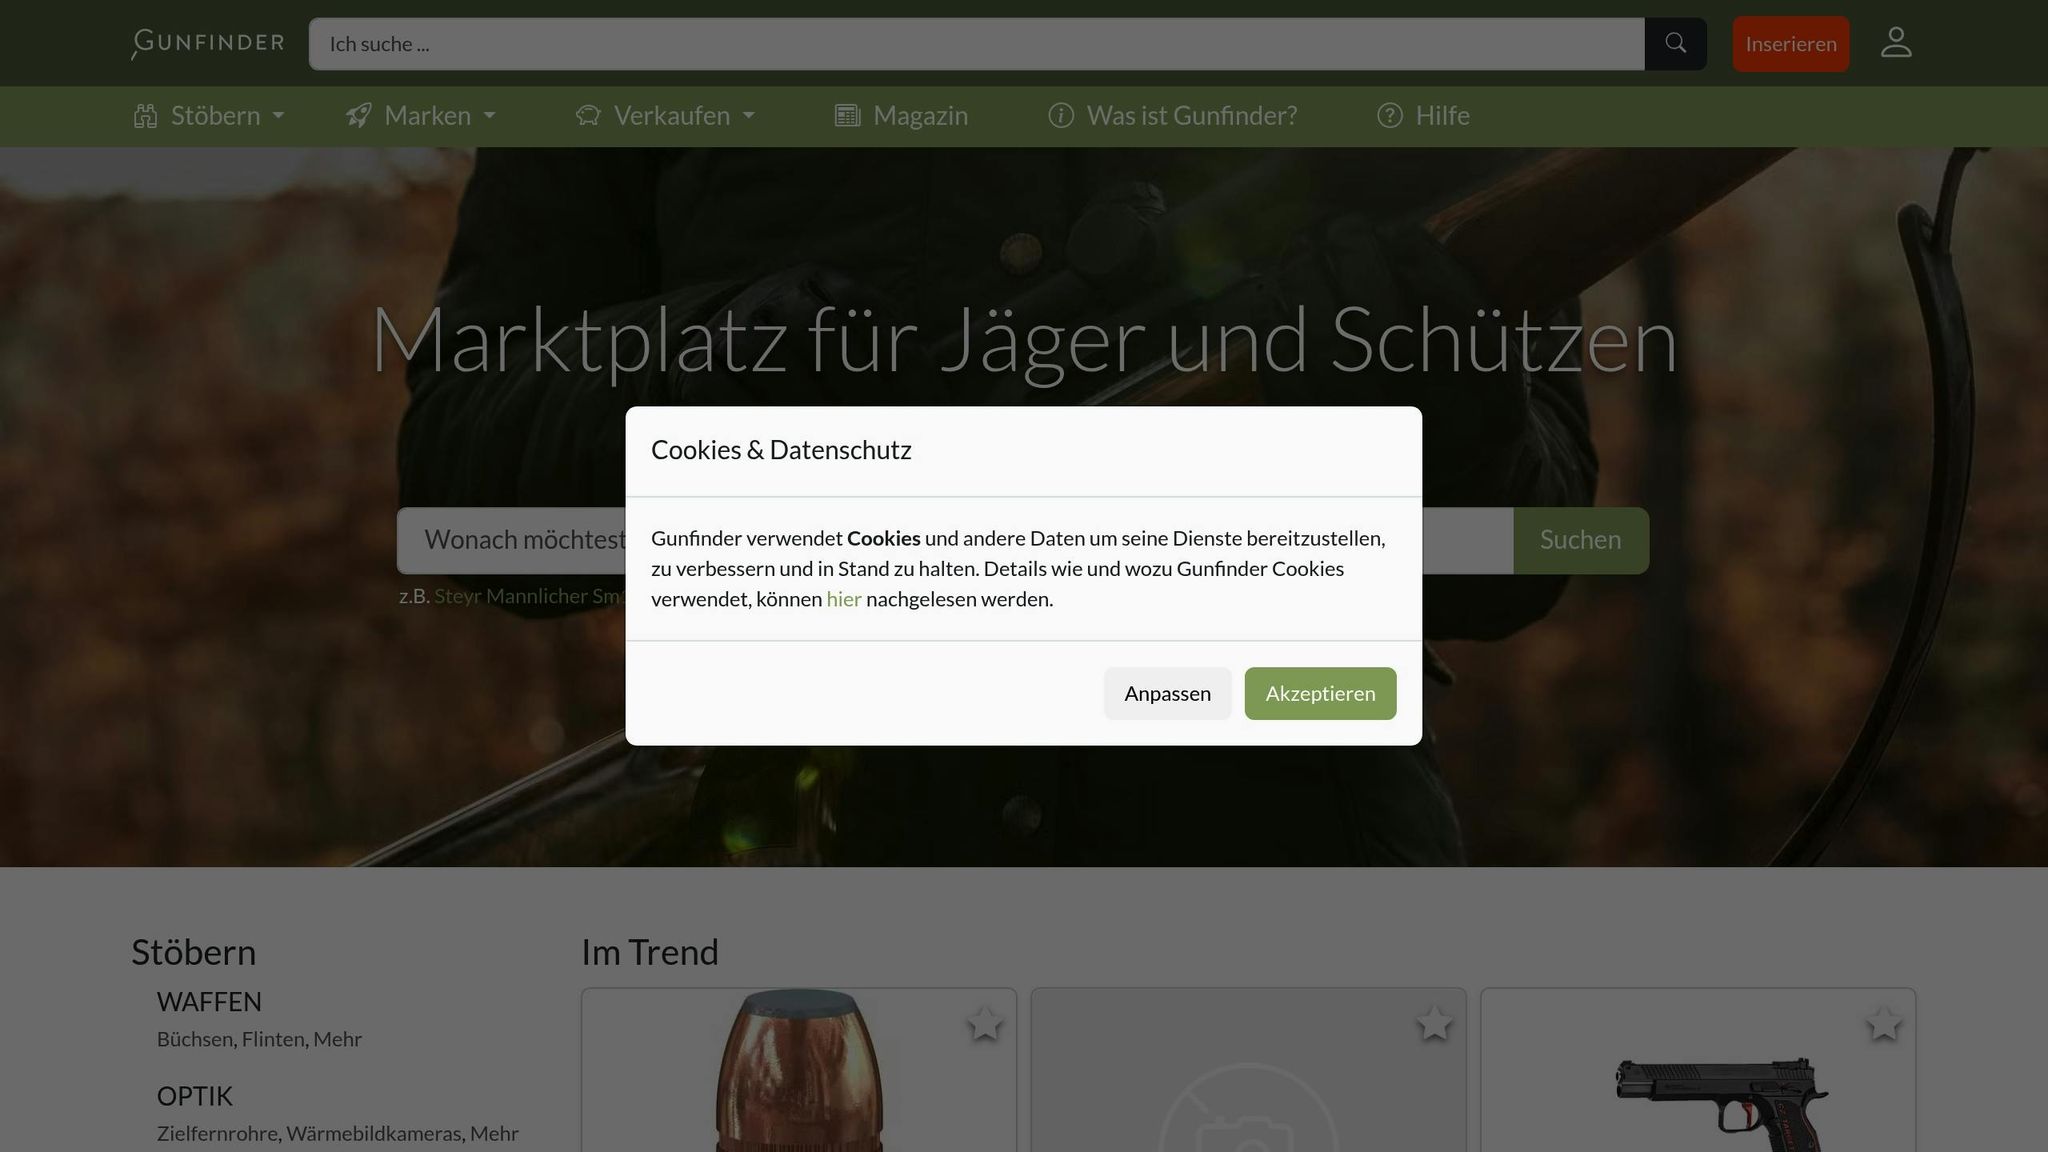Click the info icon next to Was ist Gunfinder?
The width and height of the screenshot is (2048, 1152).
[x=1061, y=116]
